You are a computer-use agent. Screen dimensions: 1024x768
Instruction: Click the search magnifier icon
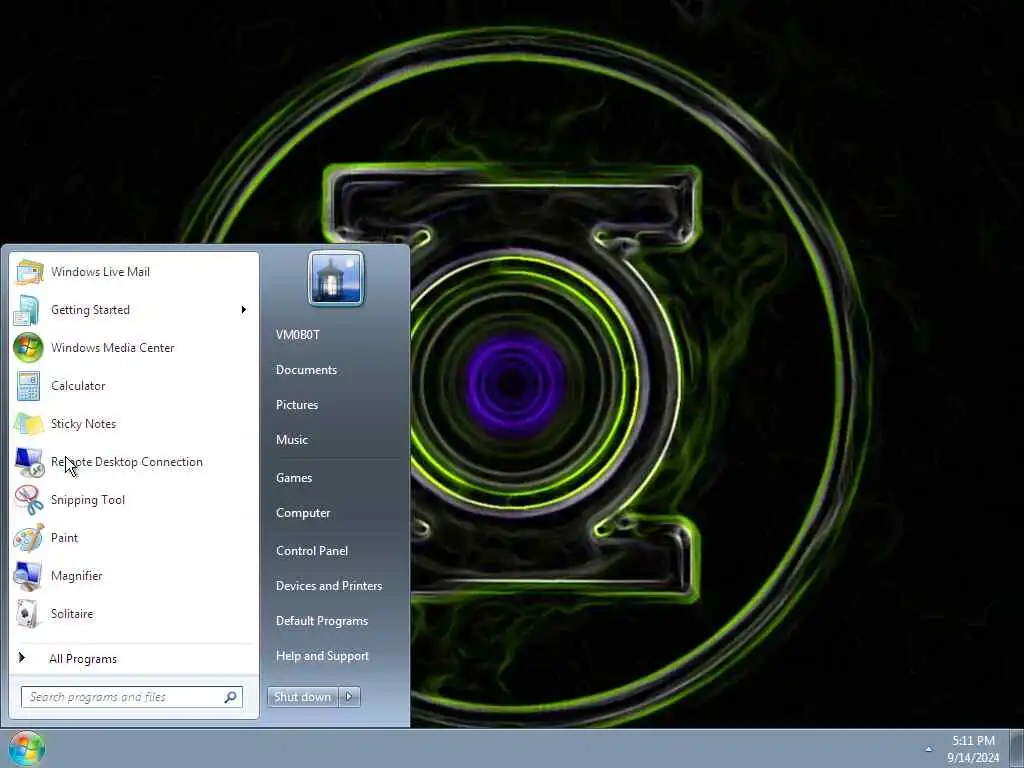pyautogui.click(x=230, y=697)
